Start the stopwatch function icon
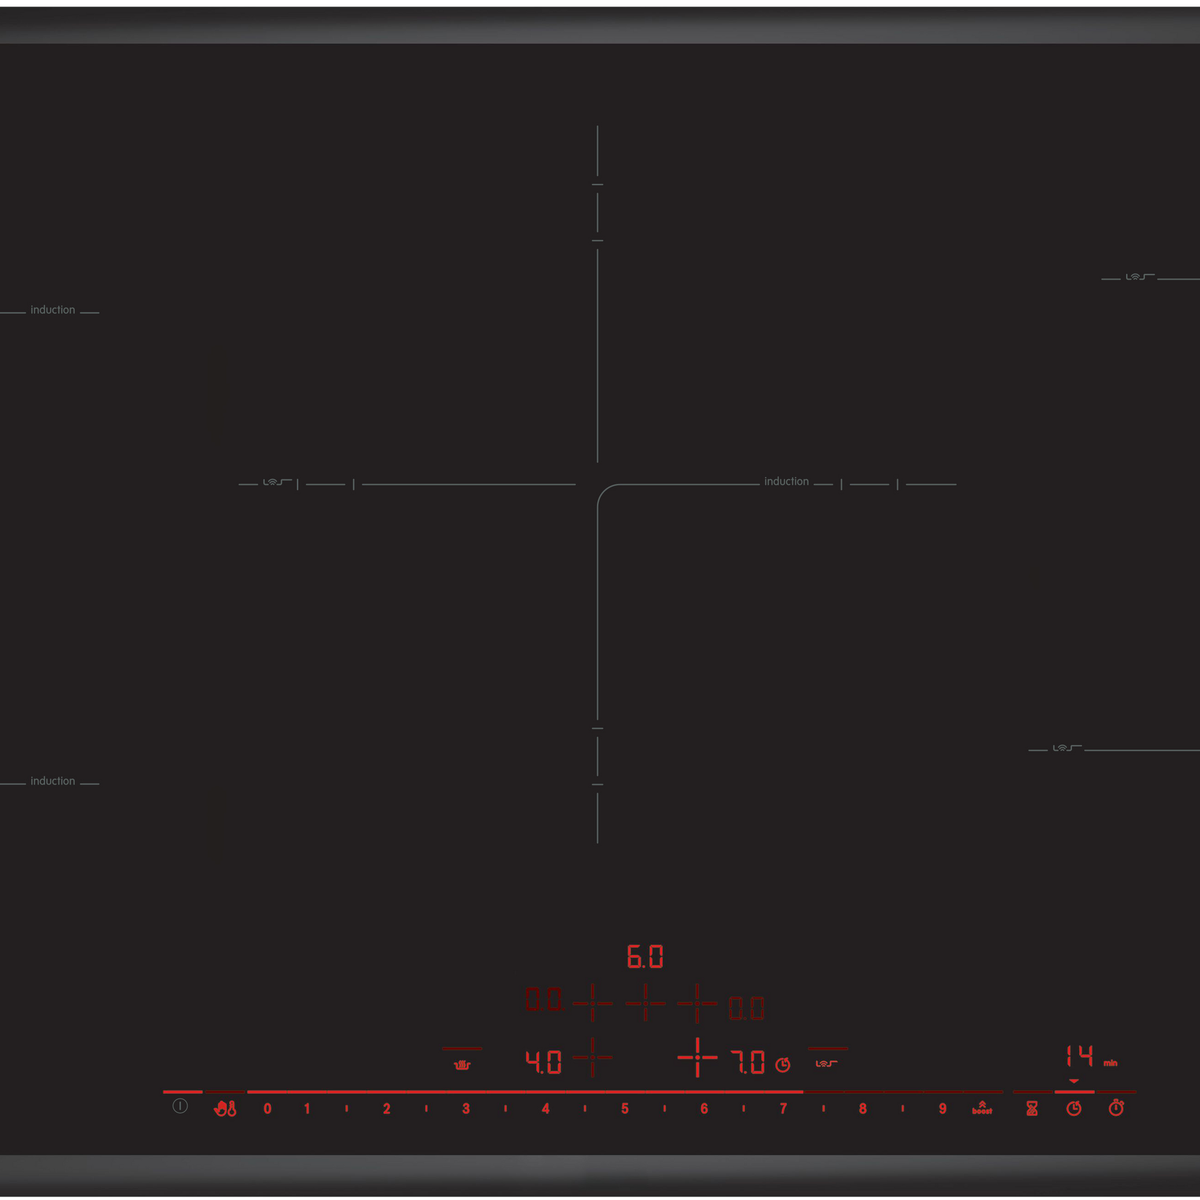This screenshot has width=1200, height=1200. click(1116, 1108)
